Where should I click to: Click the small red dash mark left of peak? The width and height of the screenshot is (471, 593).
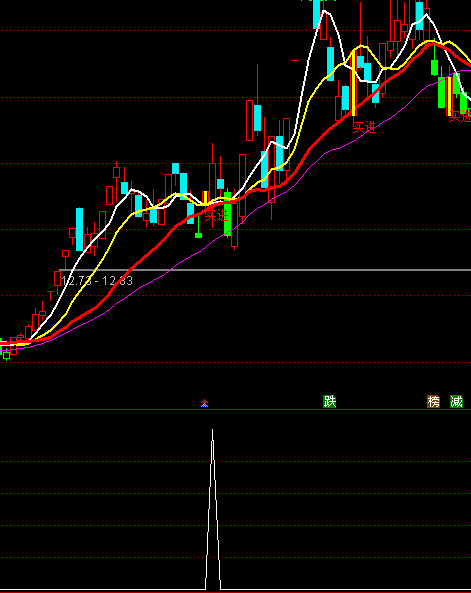point(295,60)
